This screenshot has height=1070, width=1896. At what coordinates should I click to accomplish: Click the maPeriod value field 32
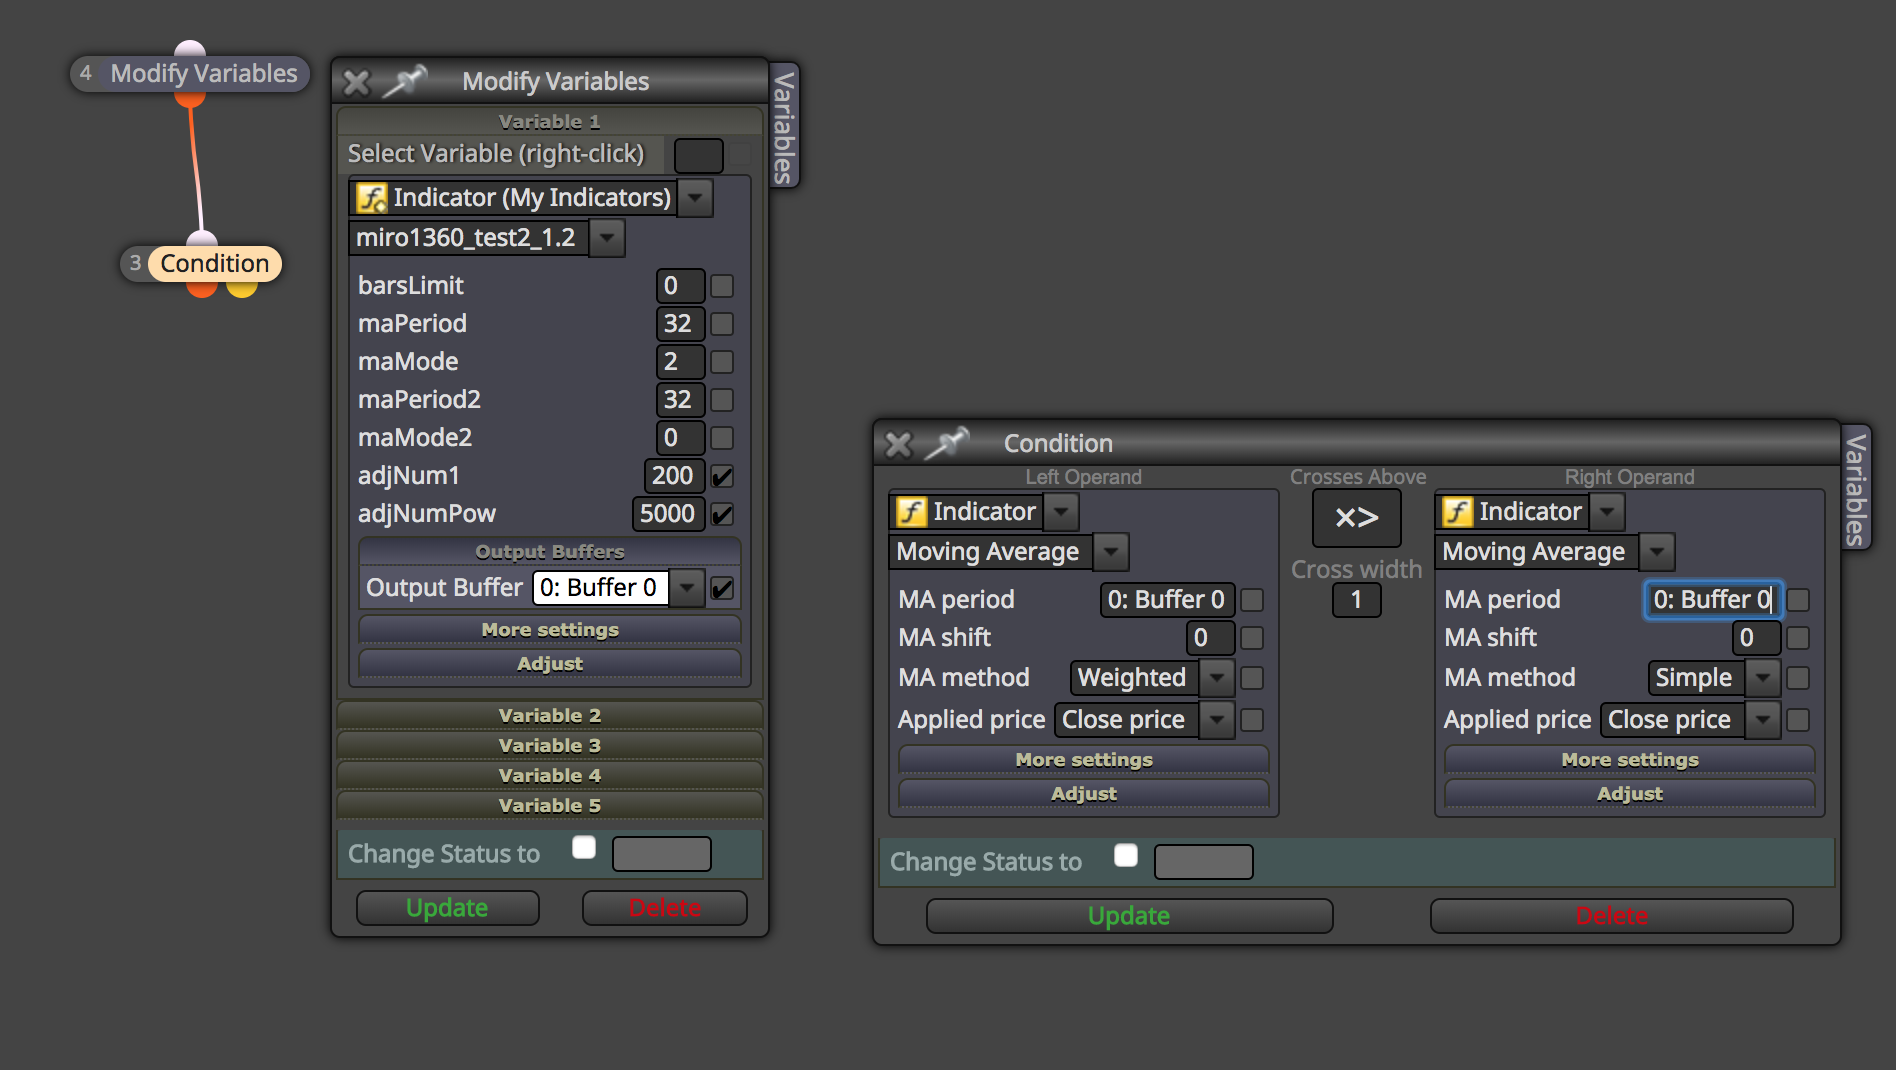pyautogui.click(x=680, y=324)
